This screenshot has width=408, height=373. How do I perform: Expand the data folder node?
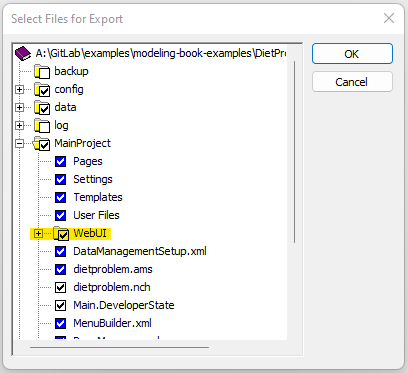(20, 108)
